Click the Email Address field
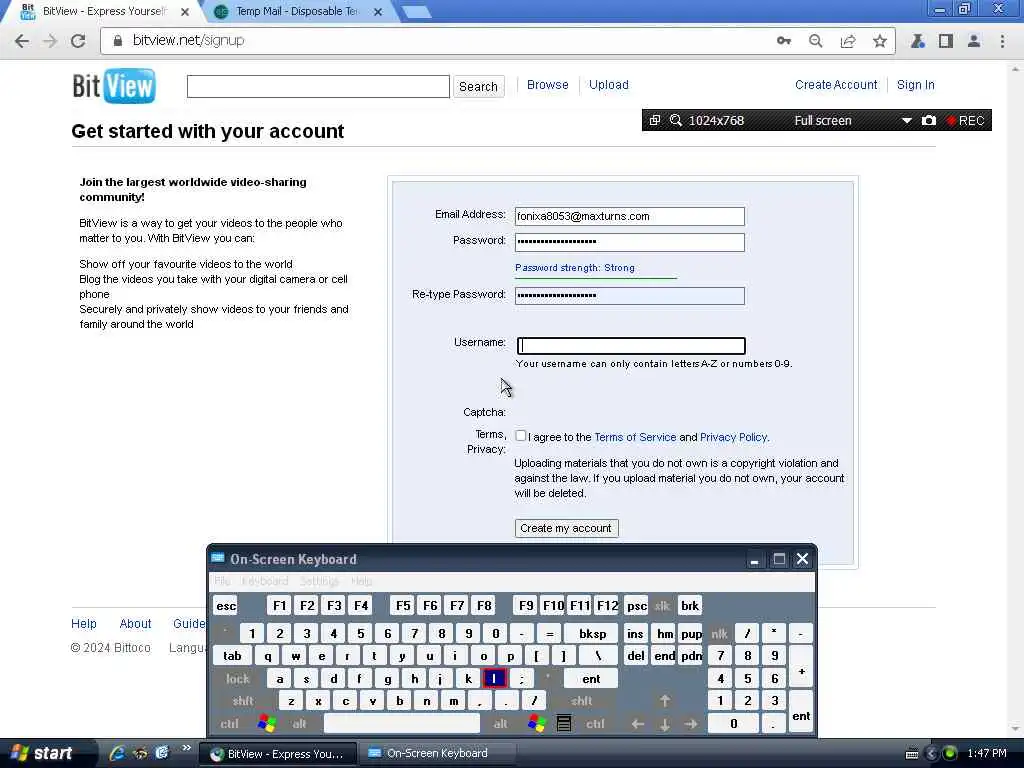Viewport: 1024px width, 768px height. point(630,216)
